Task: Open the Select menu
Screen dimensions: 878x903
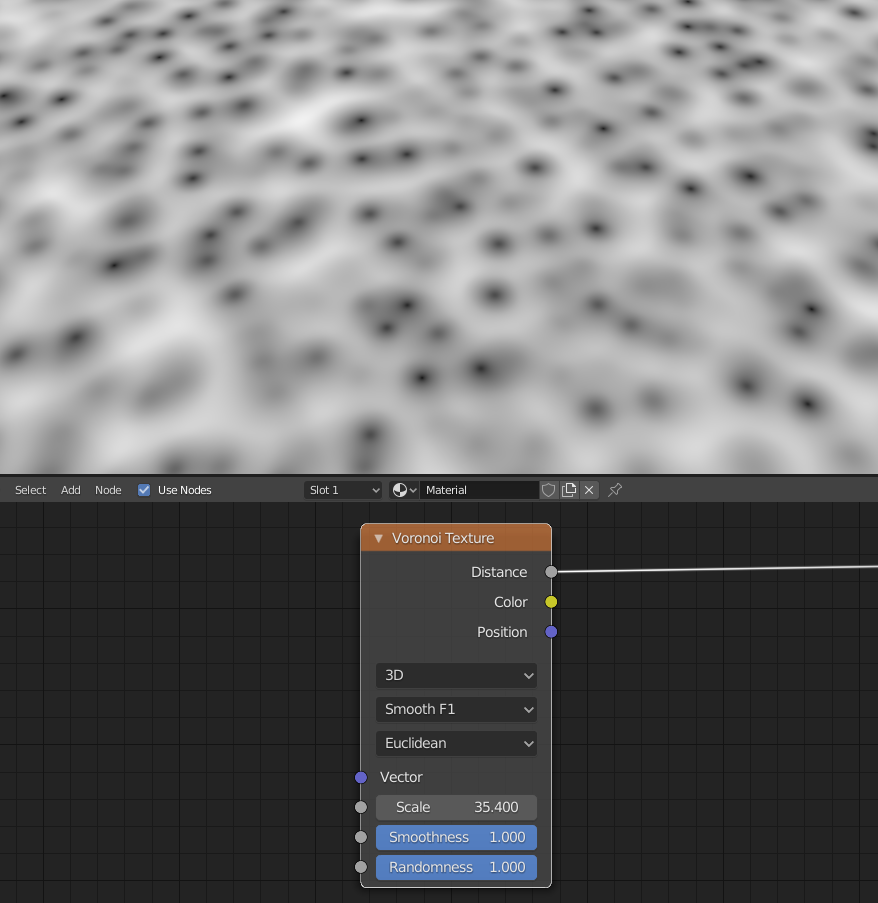Action: point(30,490)
